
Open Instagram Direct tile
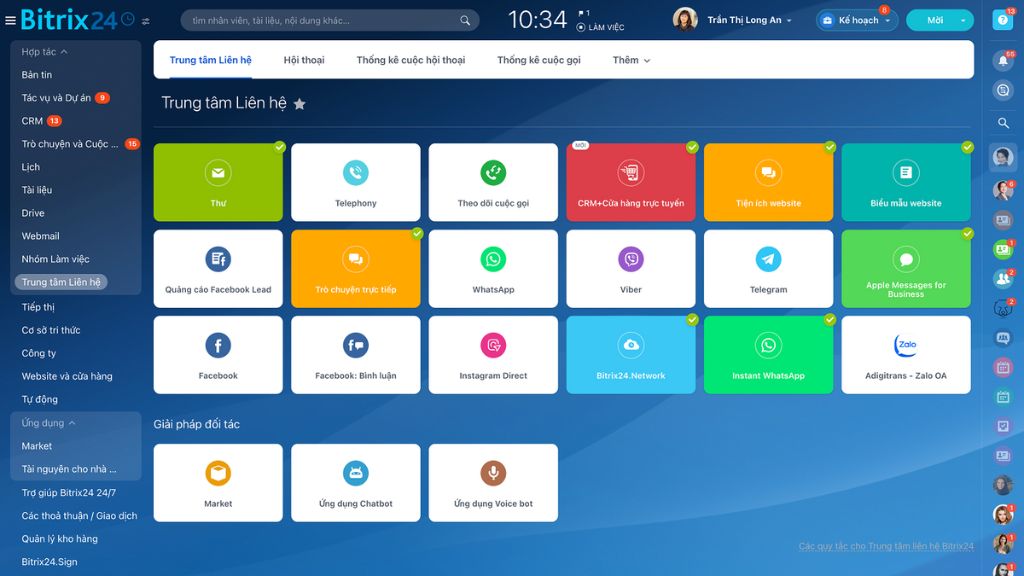[493, 355]
